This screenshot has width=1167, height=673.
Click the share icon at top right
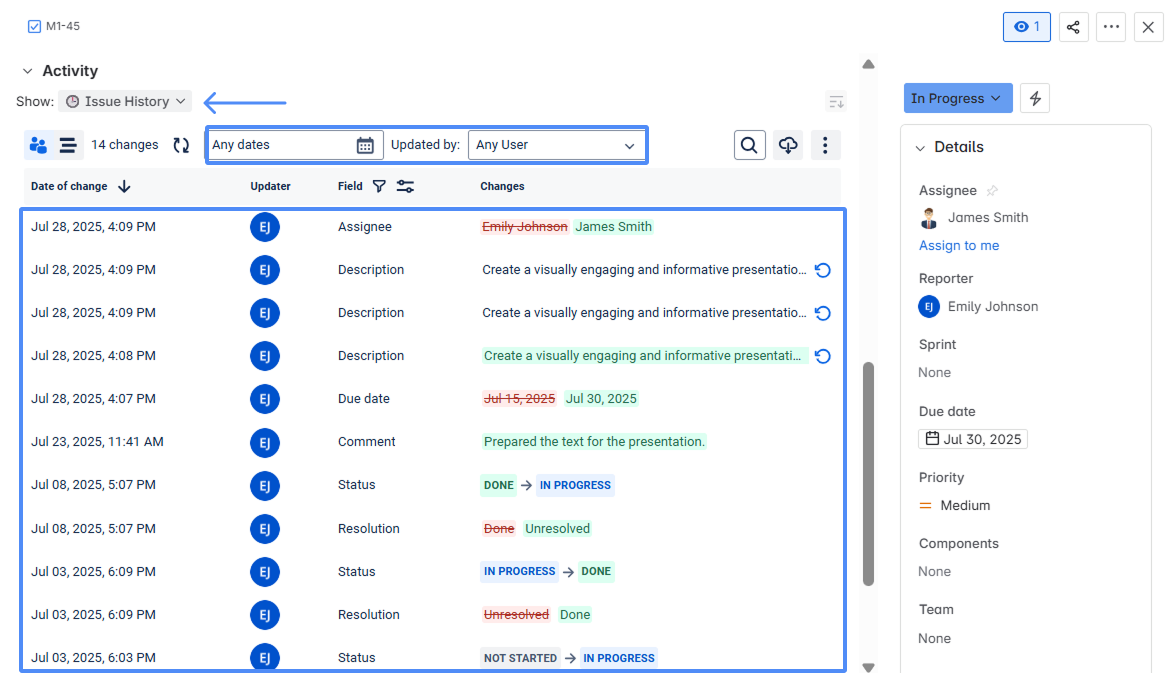coord(1073,27)
